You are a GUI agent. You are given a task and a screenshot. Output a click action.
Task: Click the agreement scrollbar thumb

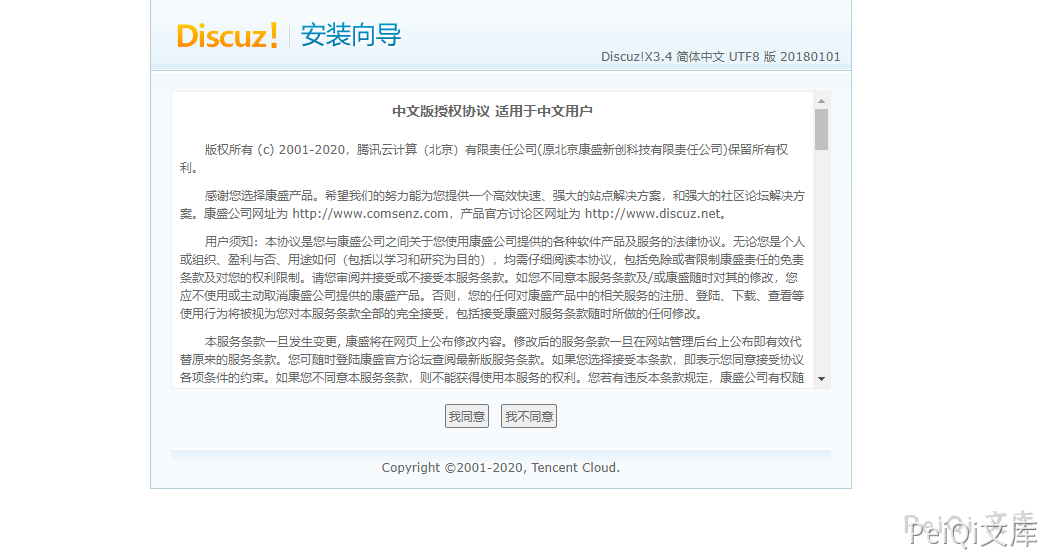pos(821,130)
